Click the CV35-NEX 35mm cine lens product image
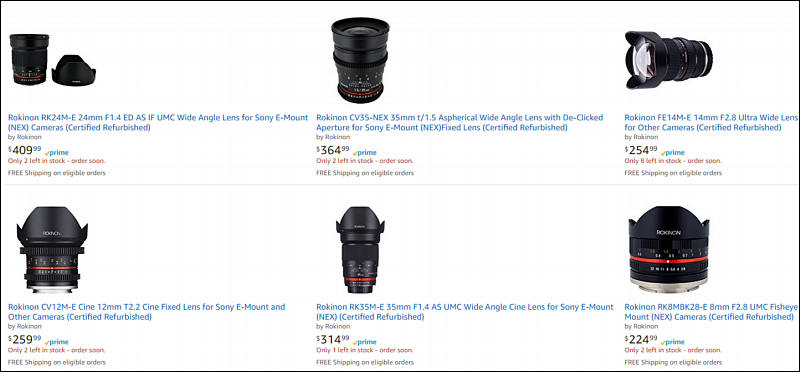 point(360,59)
